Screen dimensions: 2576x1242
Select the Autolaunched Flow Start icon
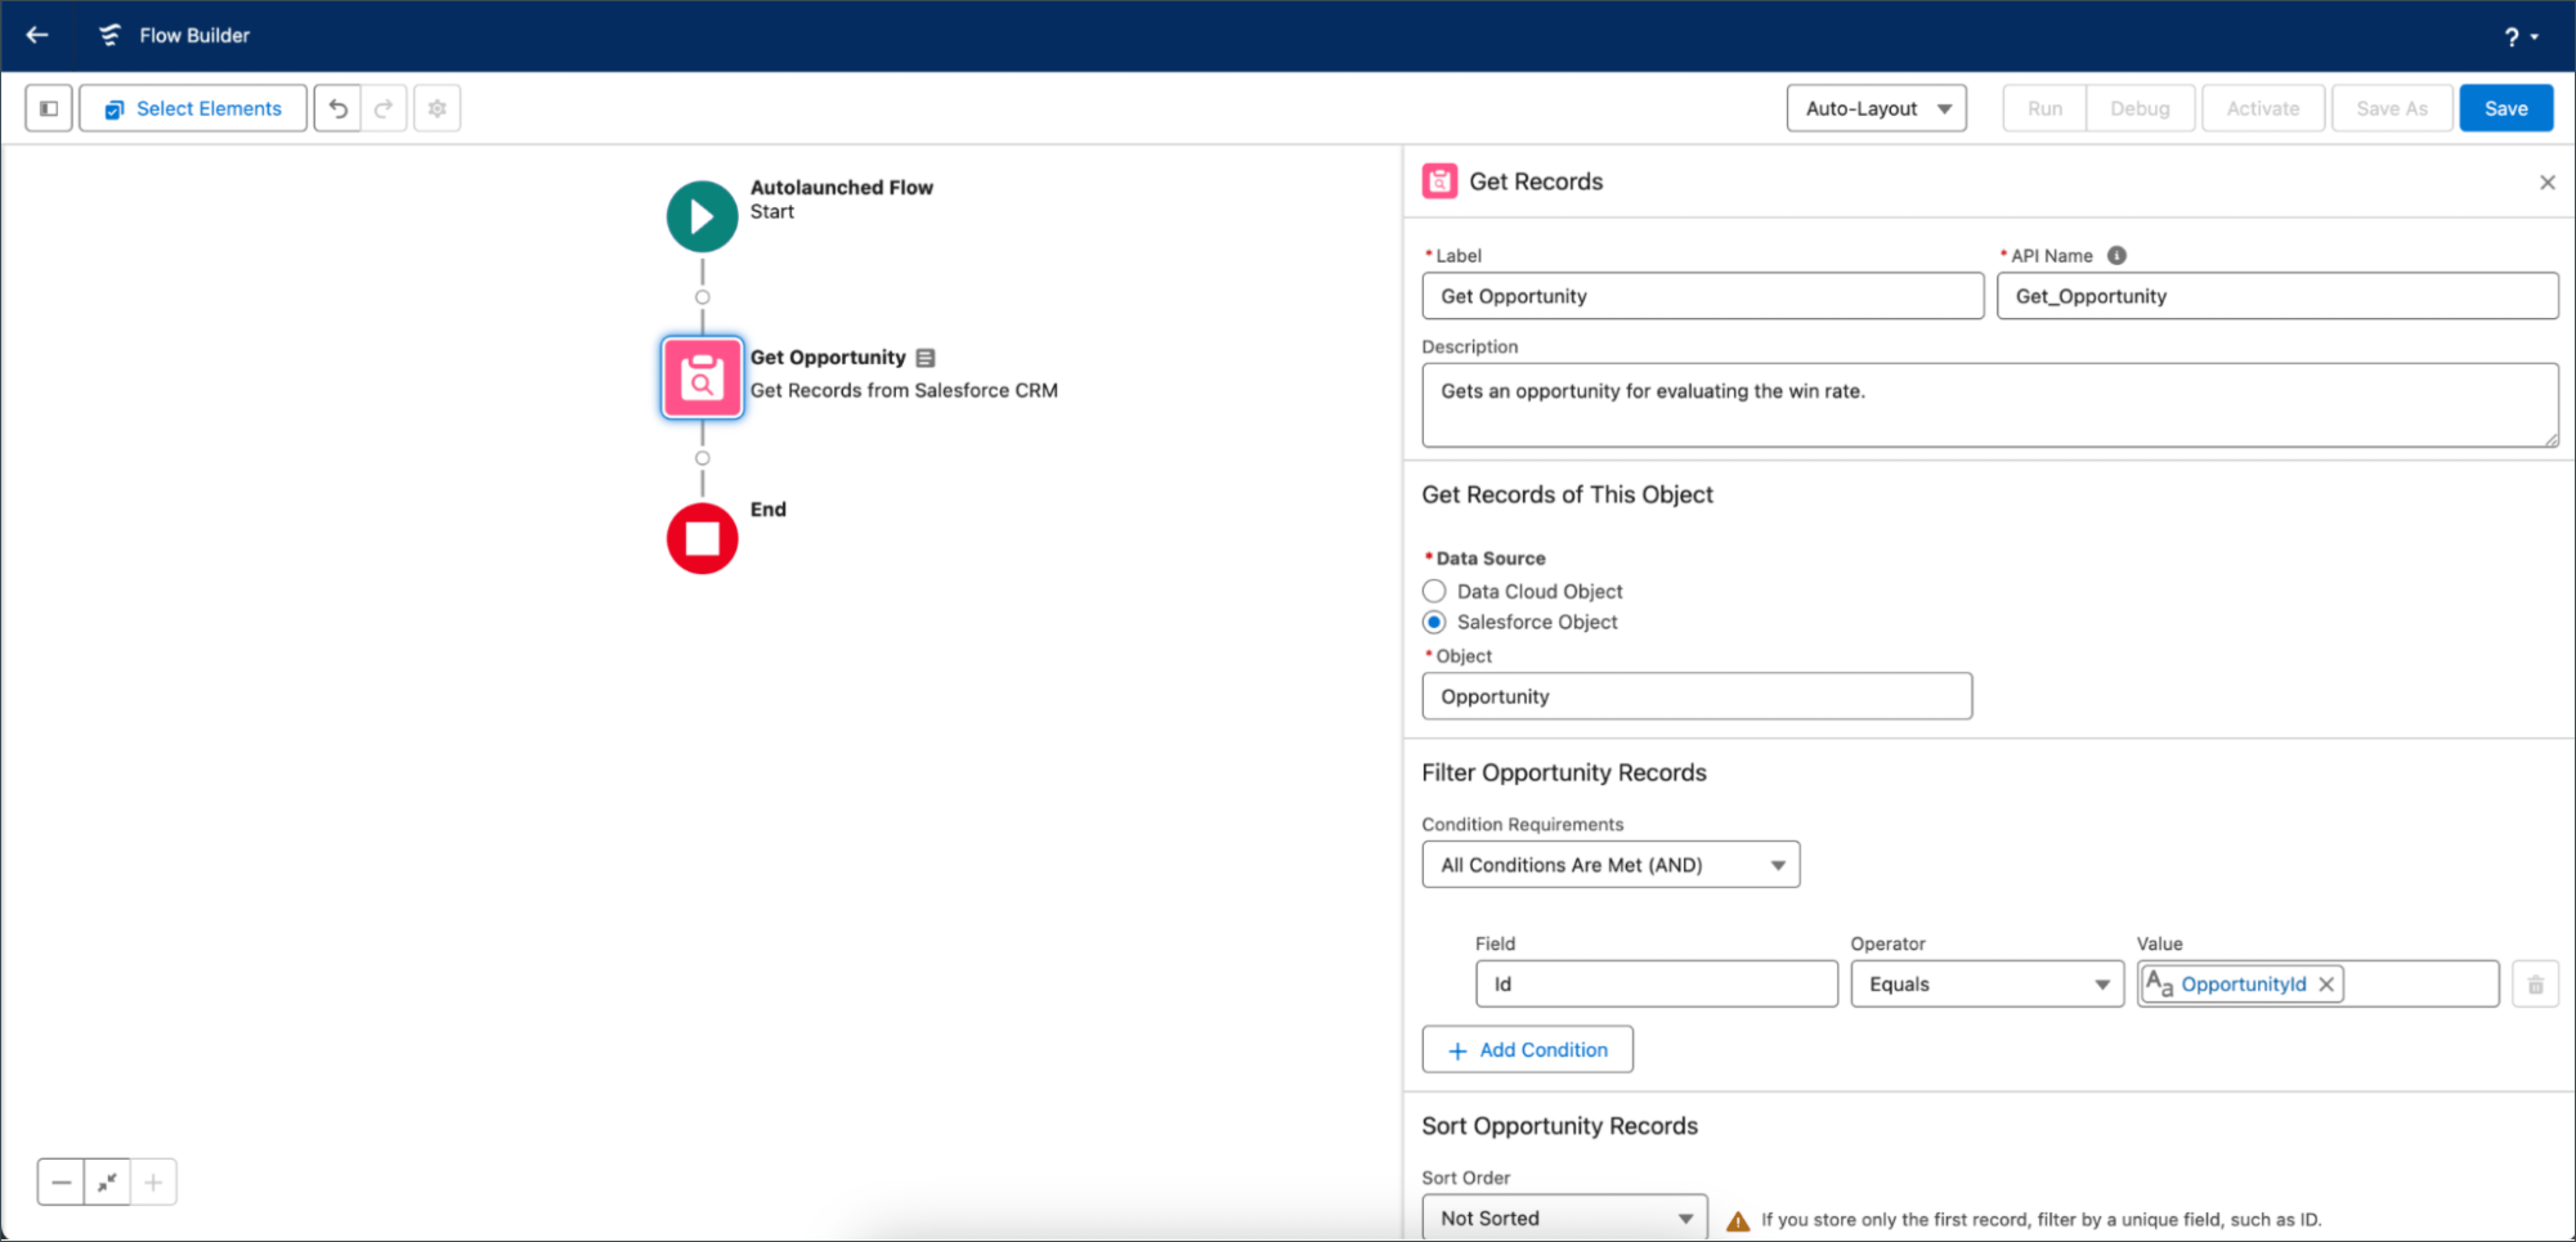click(702, 216)
